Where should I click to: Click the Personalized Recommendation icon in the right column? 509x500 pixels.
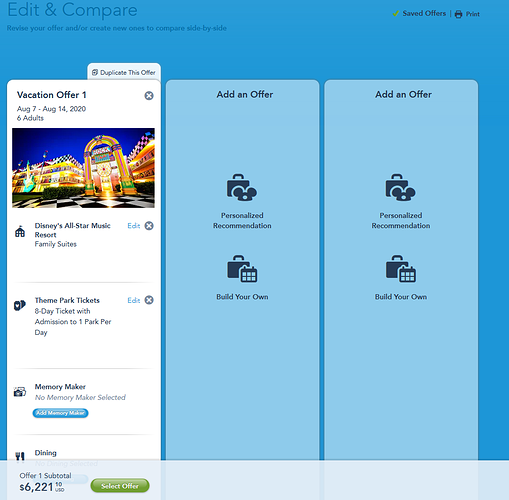400,187
